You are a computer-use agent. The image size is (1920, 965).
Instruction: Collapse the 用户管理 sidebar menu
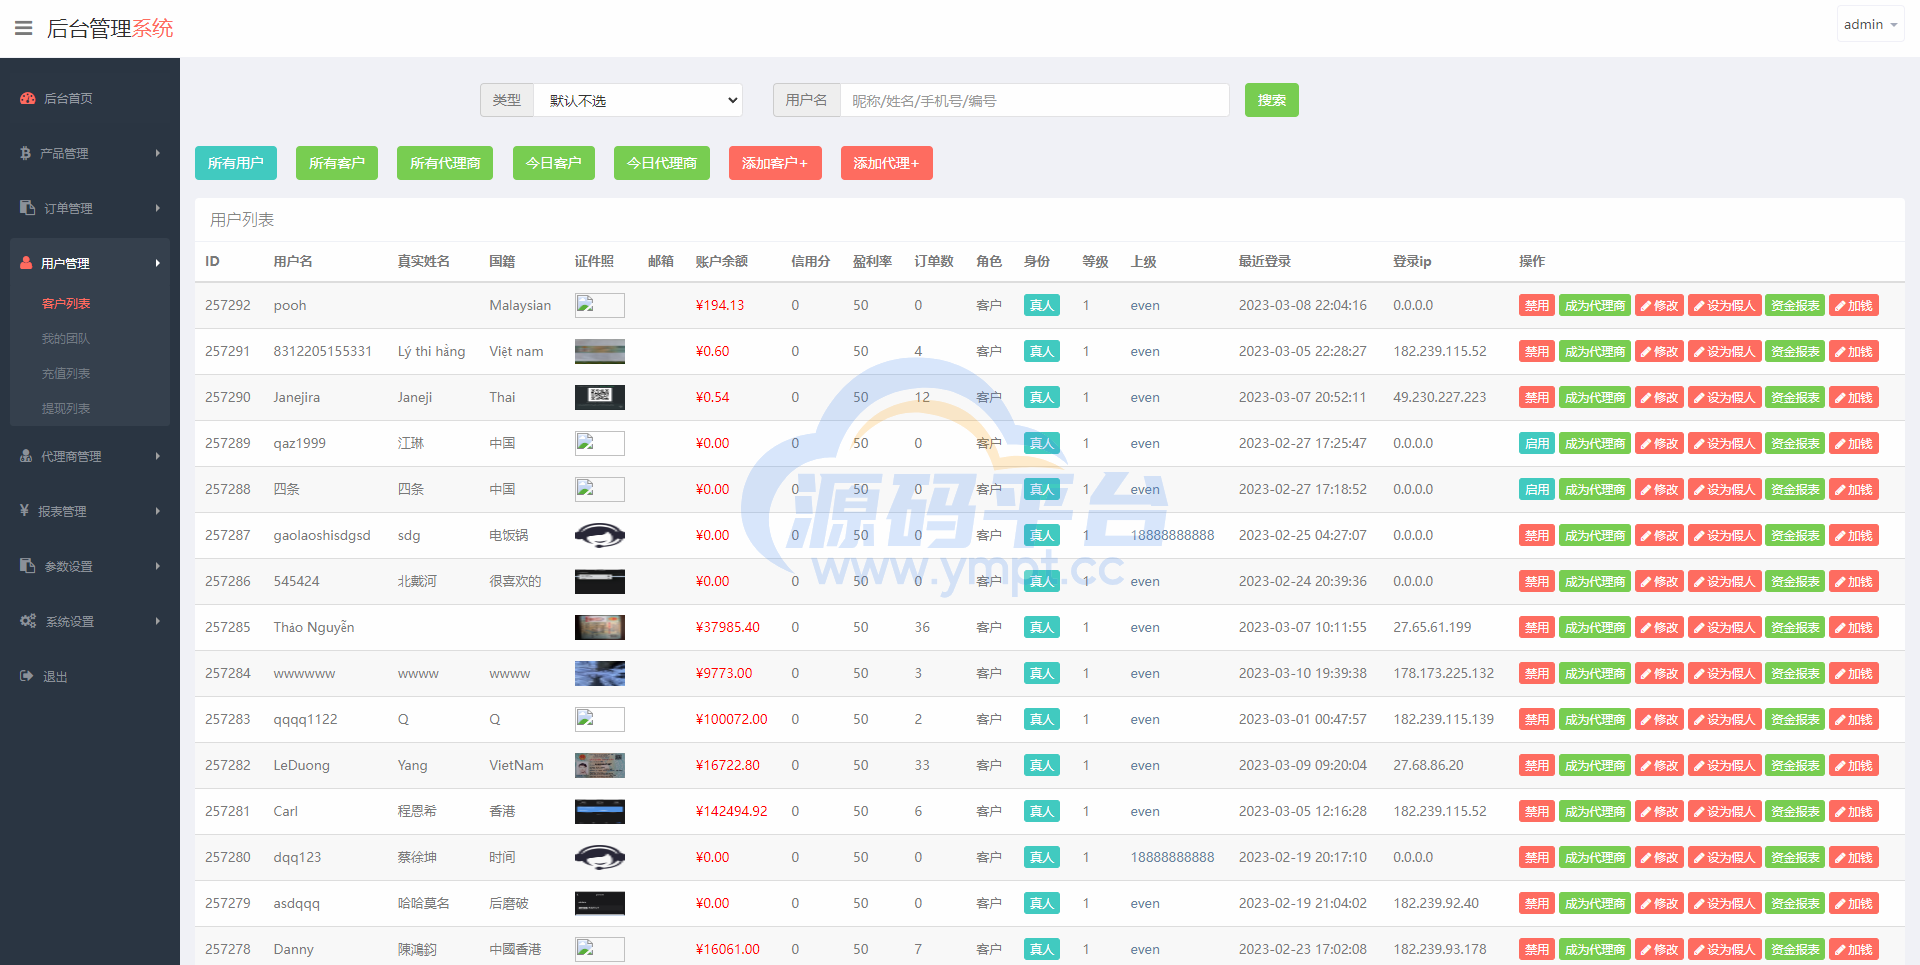(x=90, y=263)
